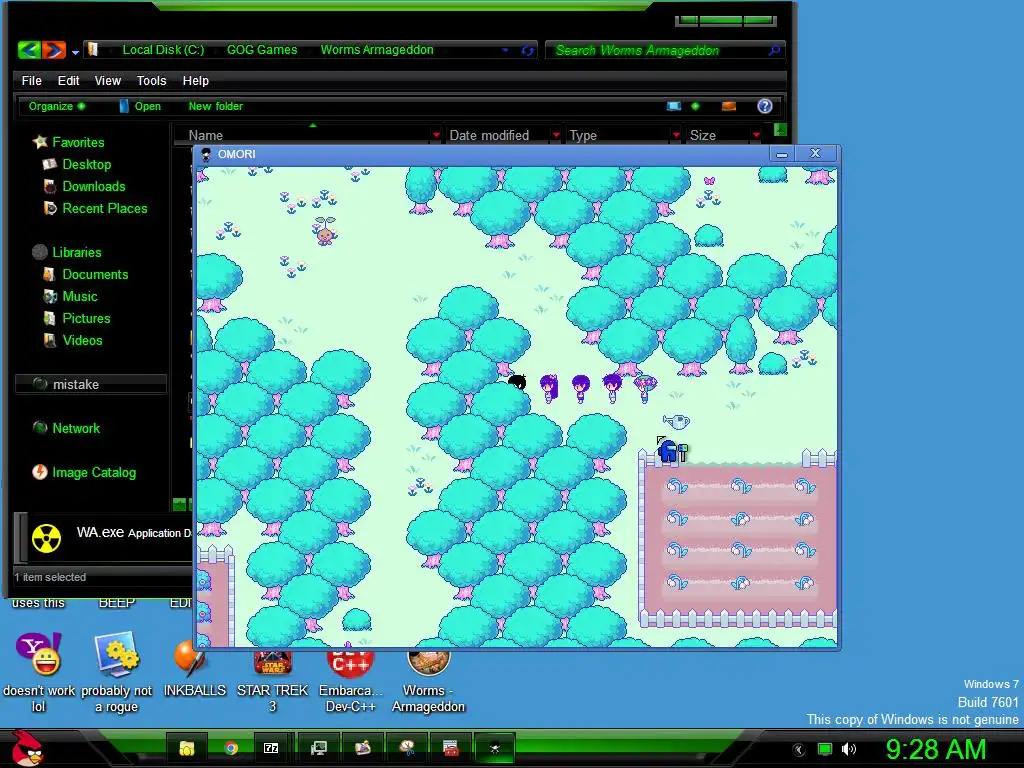Viewport: 1024px width, 768px height.
Task: Open Name column filter dropdown arrow
Action: tap(436, 135)
